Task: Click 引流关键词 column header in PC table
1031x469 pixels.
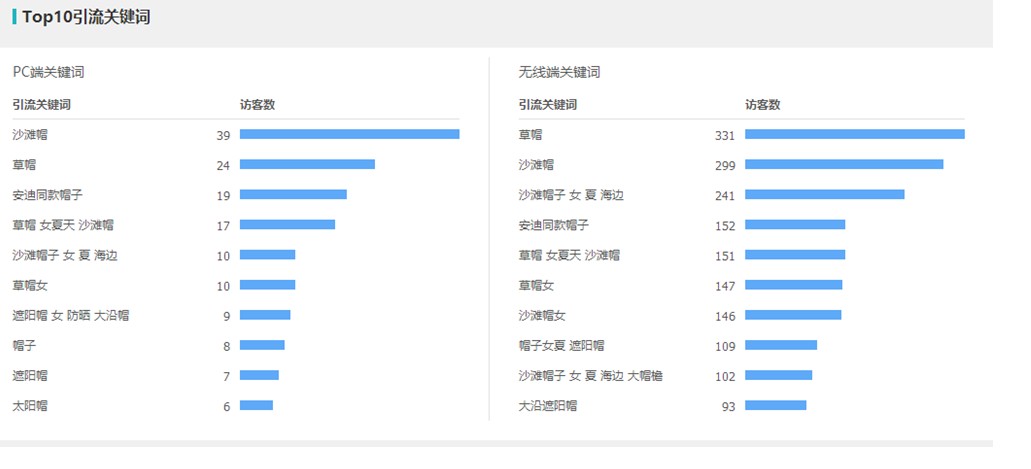Action: point(41,105)
